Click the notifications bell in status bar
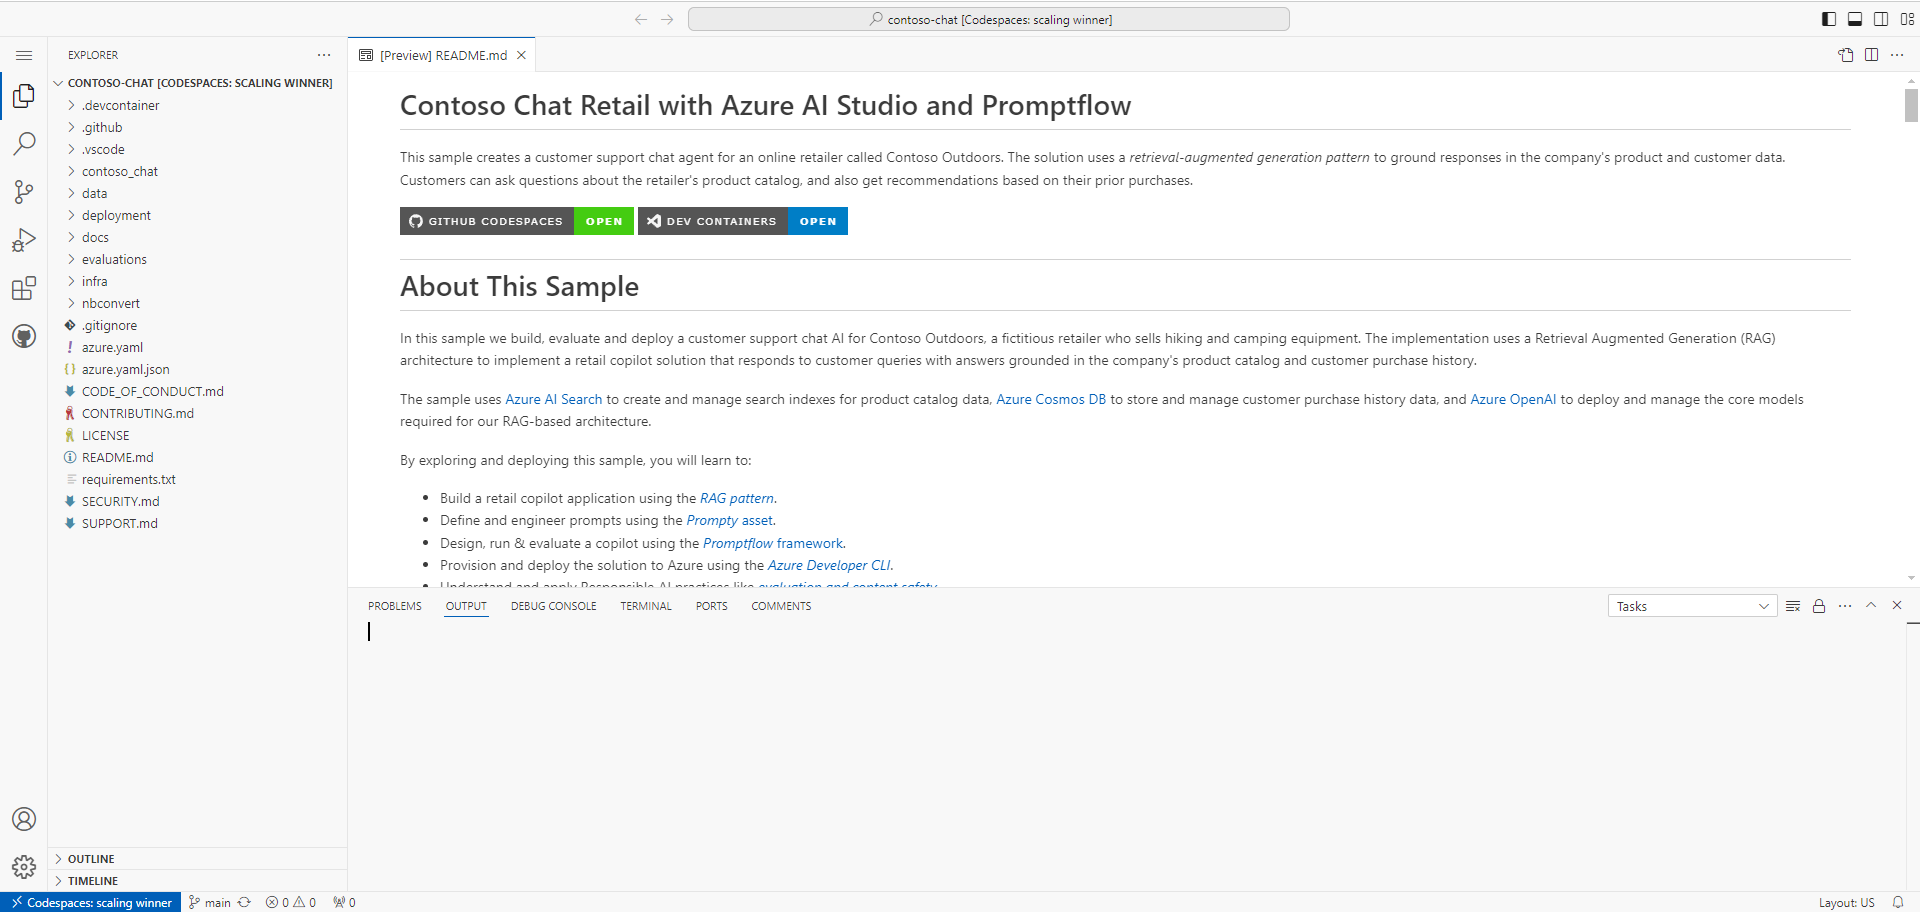This screenshot has width=1920, height=912. tap(1898, 902)
